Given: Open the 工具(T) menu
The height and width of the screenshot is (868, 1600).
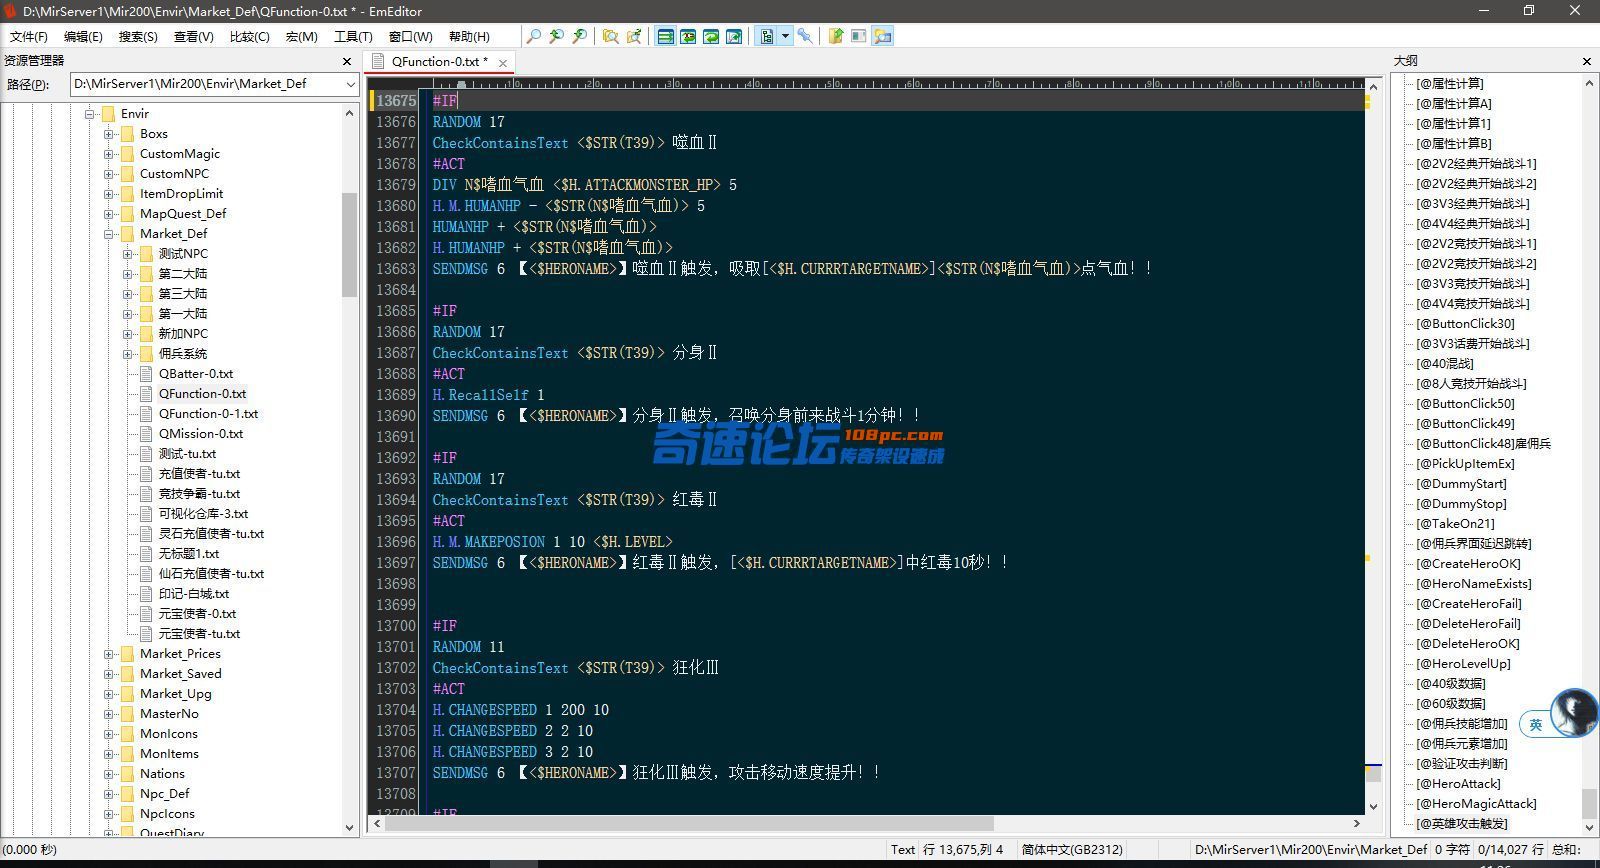Looking at the screenshot, I should coord(353,36).
